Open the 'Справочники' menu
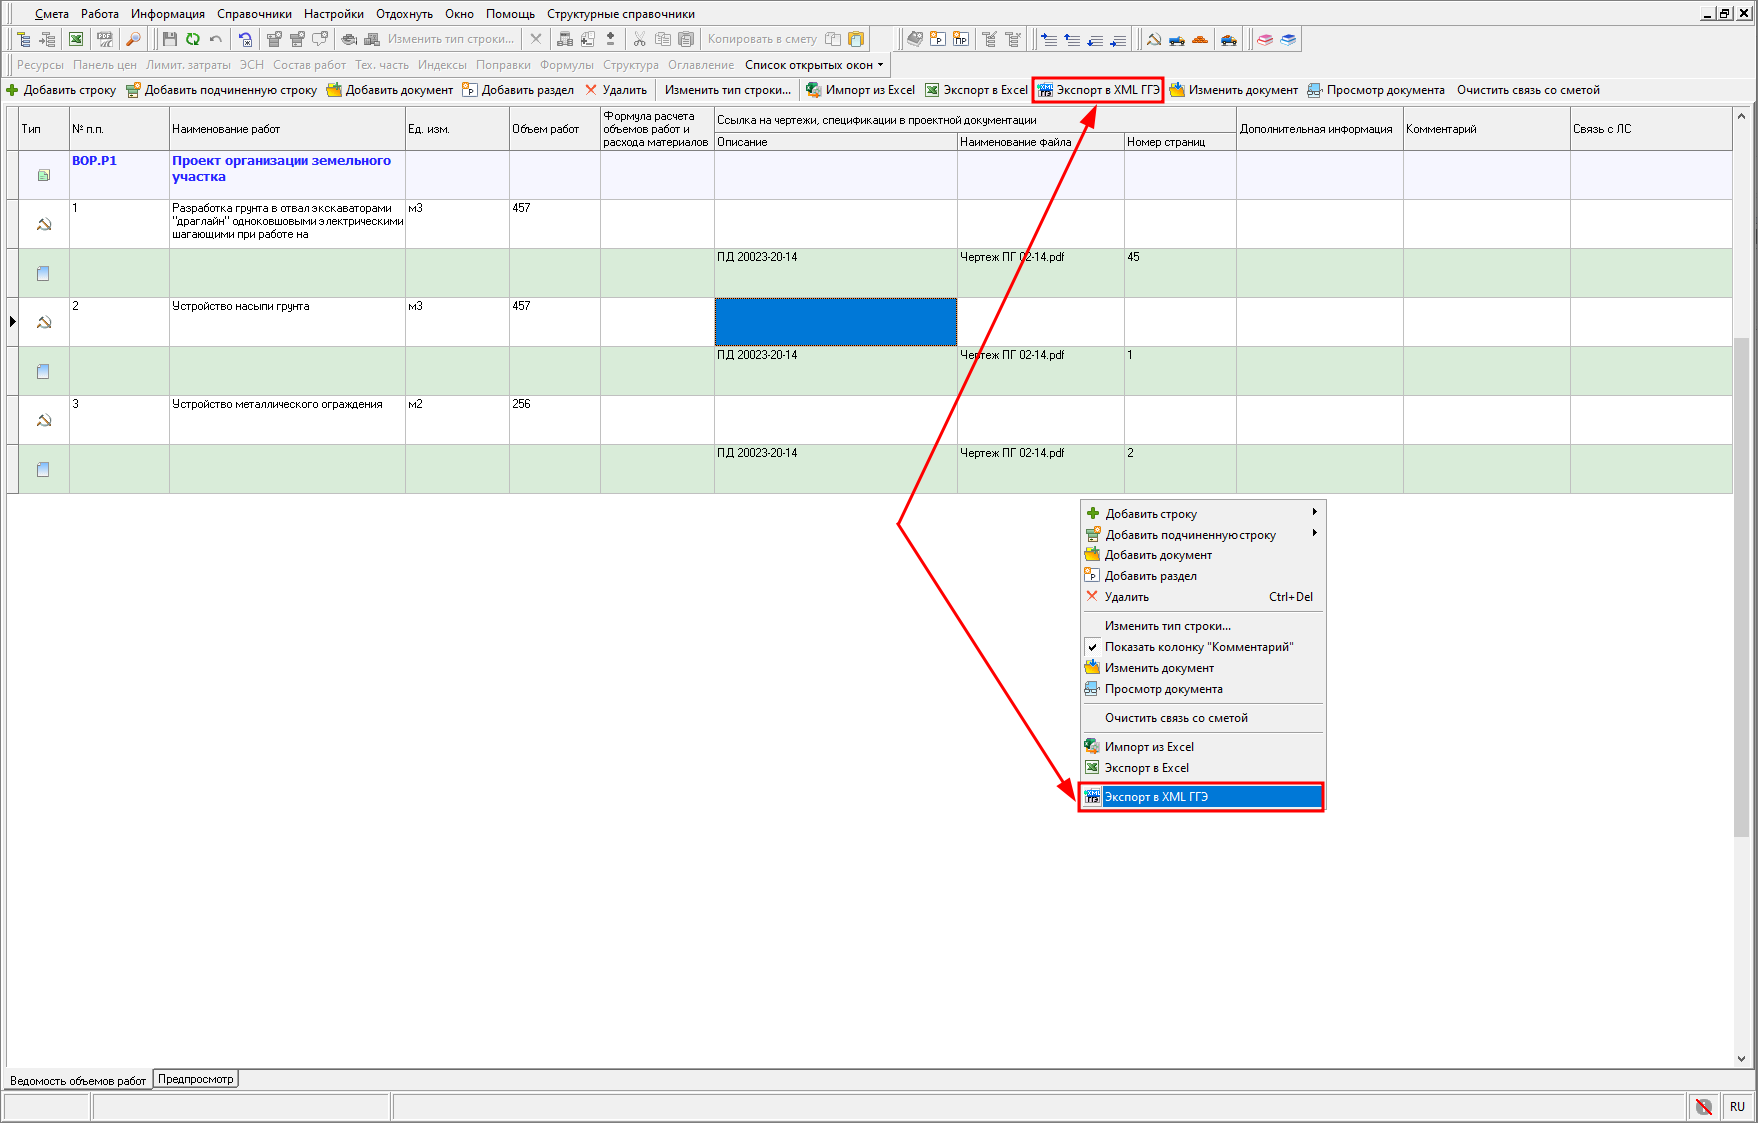Screen dimensions: 1758x1123 click(254, 14)
